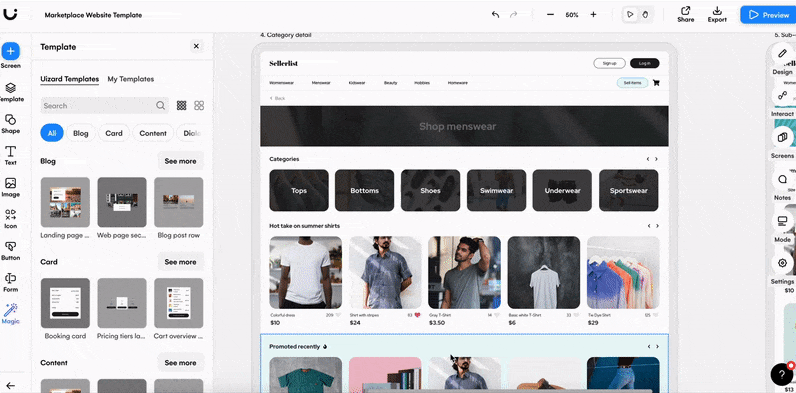Click the shopping cart icon
This screenshot has height=393, width=796.
(656, 83)
